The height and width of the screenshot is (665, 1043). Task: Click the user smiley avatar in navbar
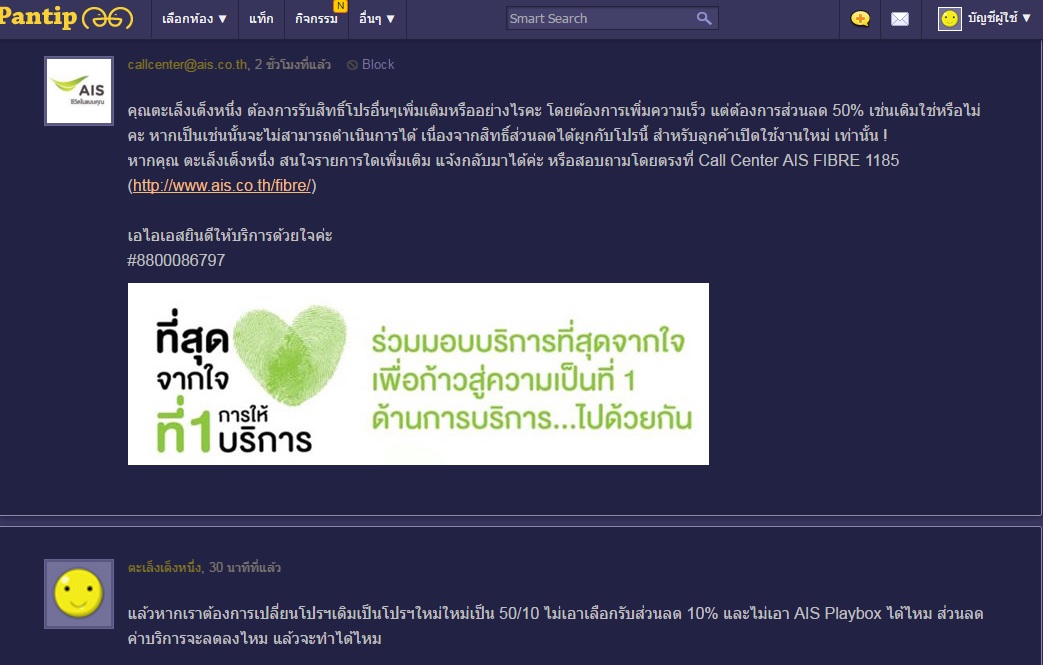pos(950,19)
